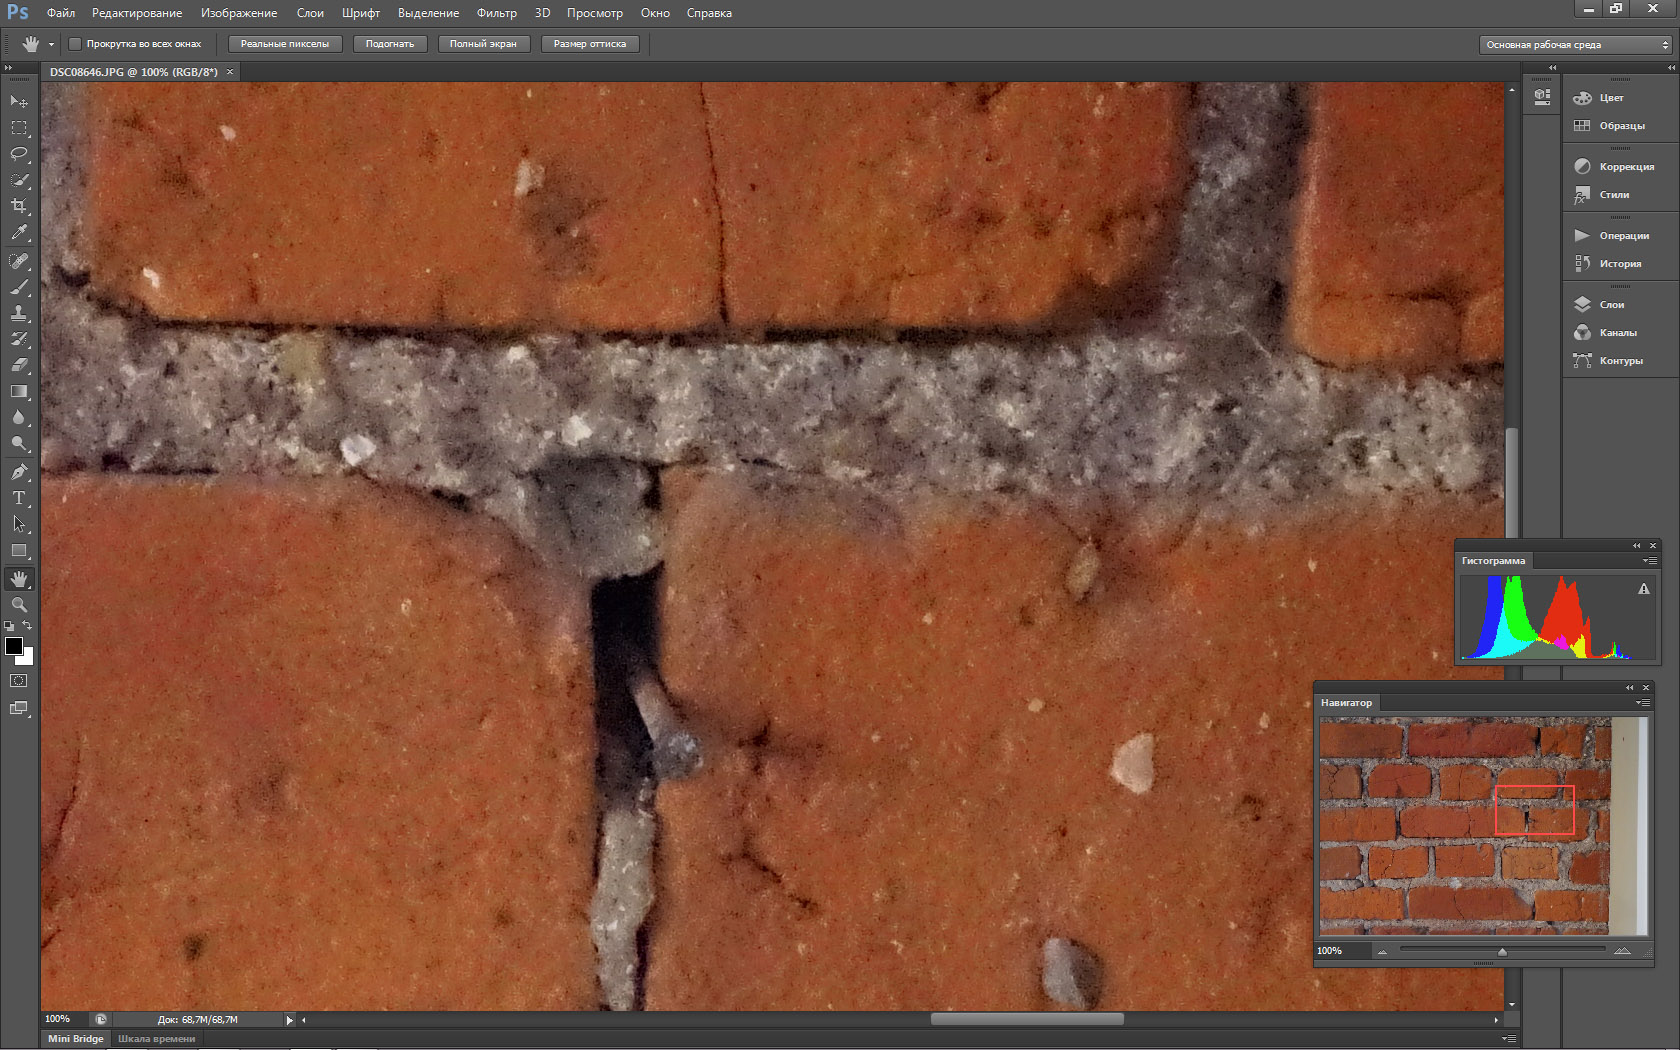This screenshot has width=1680, height=1050.
Task: Activate the Type tool
Action: click(19, 498)
